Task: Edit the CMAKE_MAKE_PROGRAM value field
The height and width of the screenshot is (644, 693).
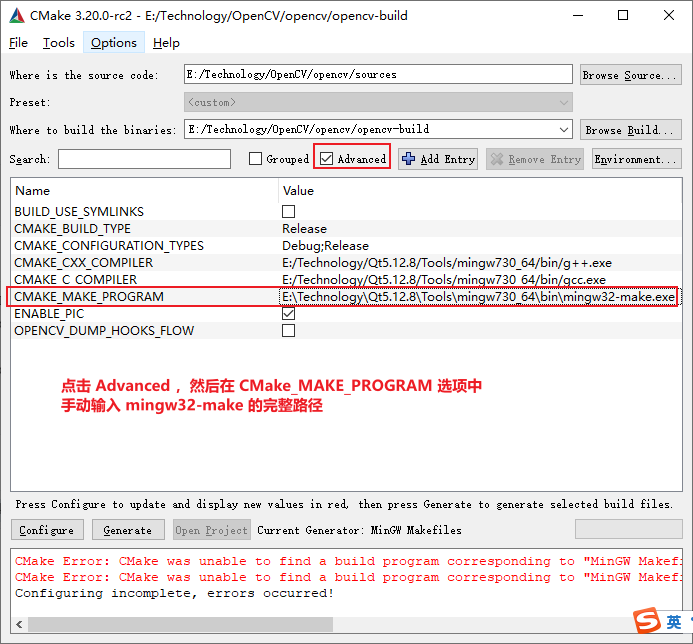Action: [479, 297]
